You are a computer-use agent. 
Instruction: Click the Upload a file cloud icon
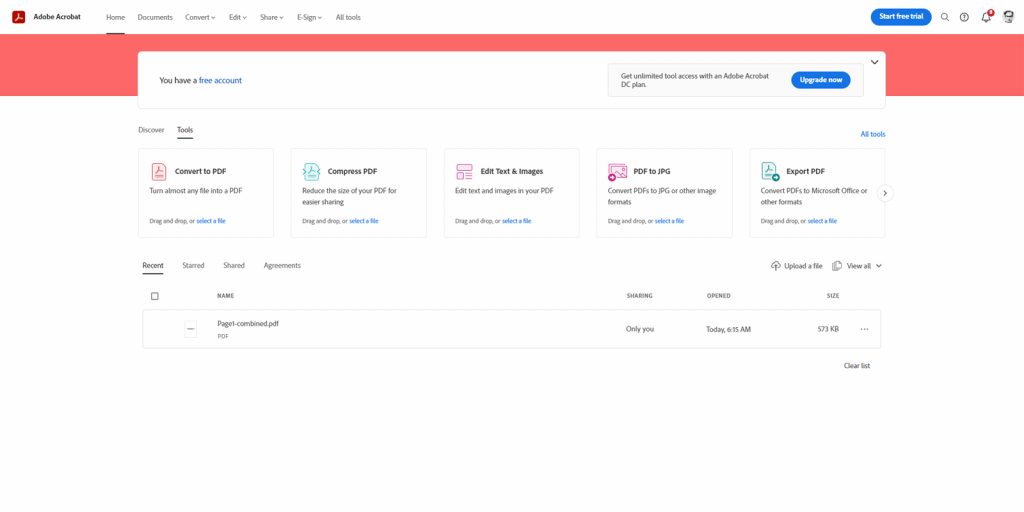click(776, 266)
